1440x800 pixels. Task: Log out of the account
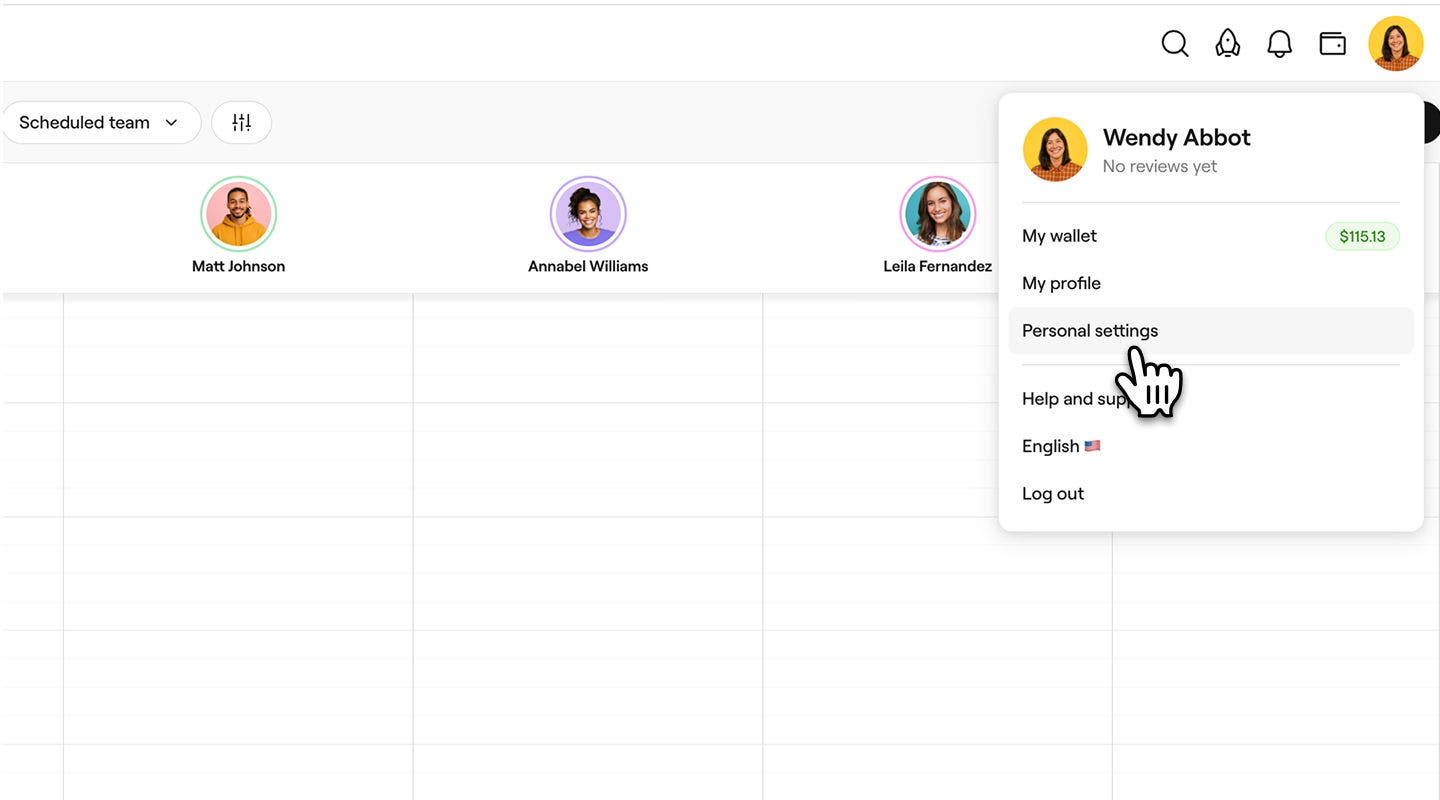(1053, 493)
